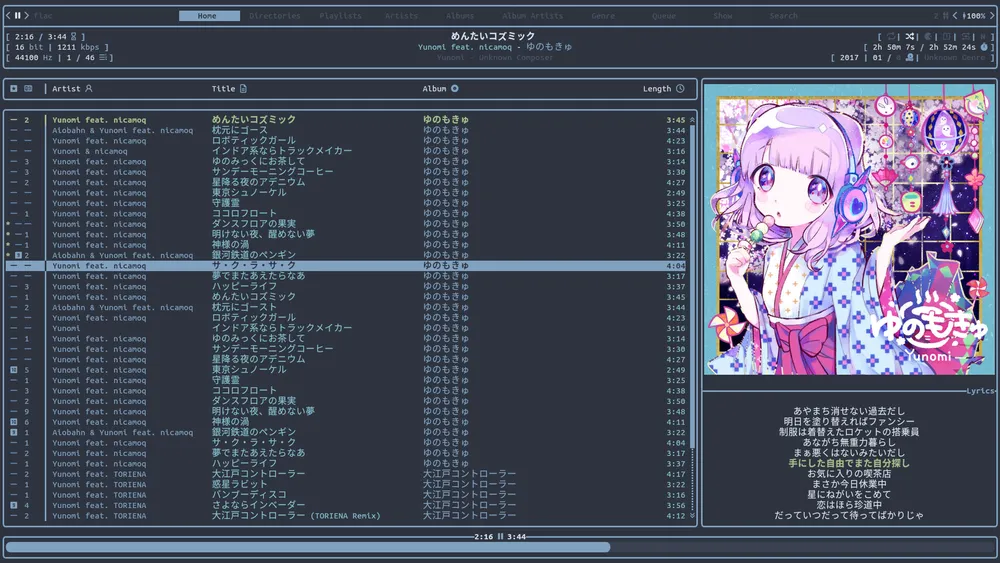The width and height of the screenshot is (1000, 563).
Task: Click the next track arrow icon
Action: pyautogui.click(x=28, y=16)
